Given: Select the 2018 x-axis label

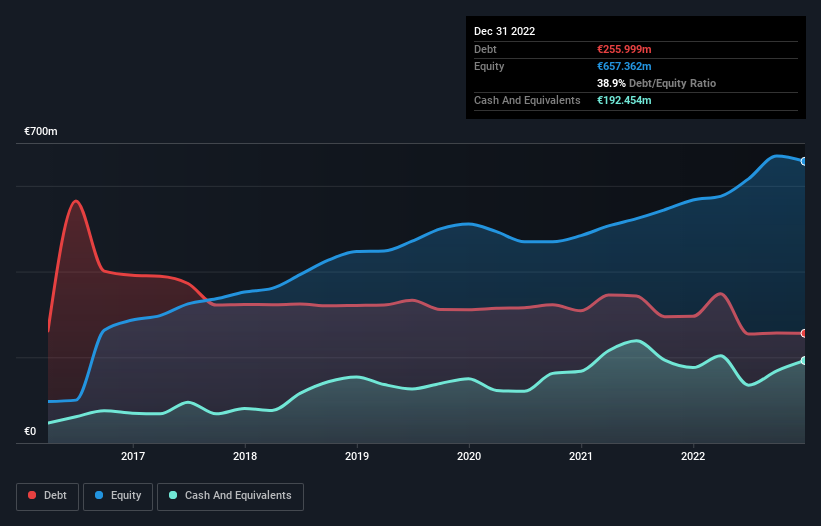Looking at the screenshot, I should point(245,456).
